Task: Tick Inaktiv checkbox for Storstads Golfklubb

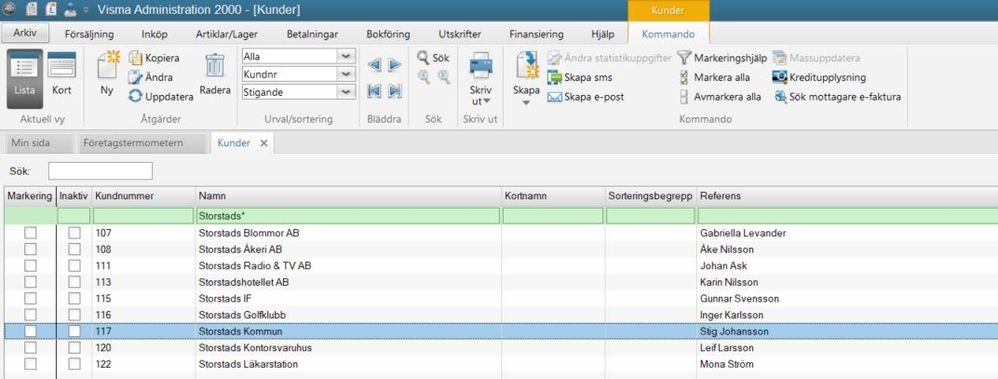Action: point(74,315)
